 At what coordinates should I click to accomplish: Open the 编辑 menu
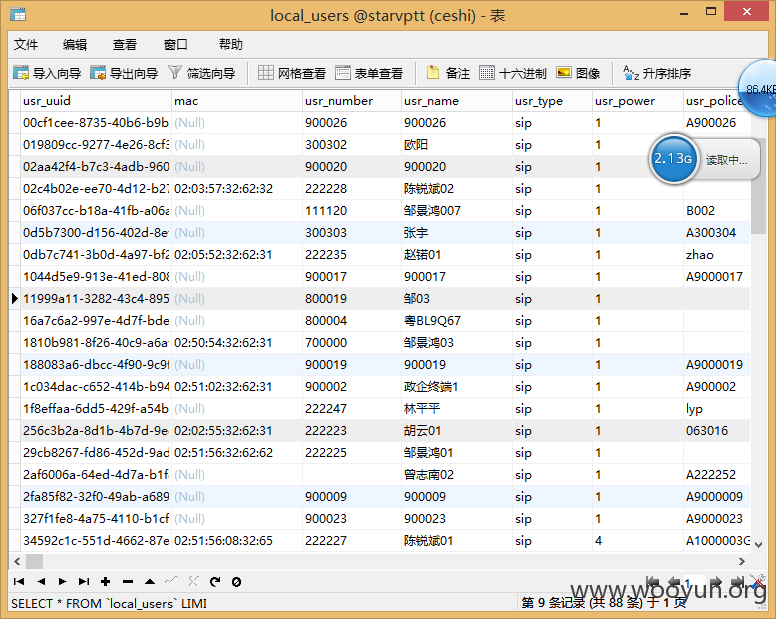point(75,45)
